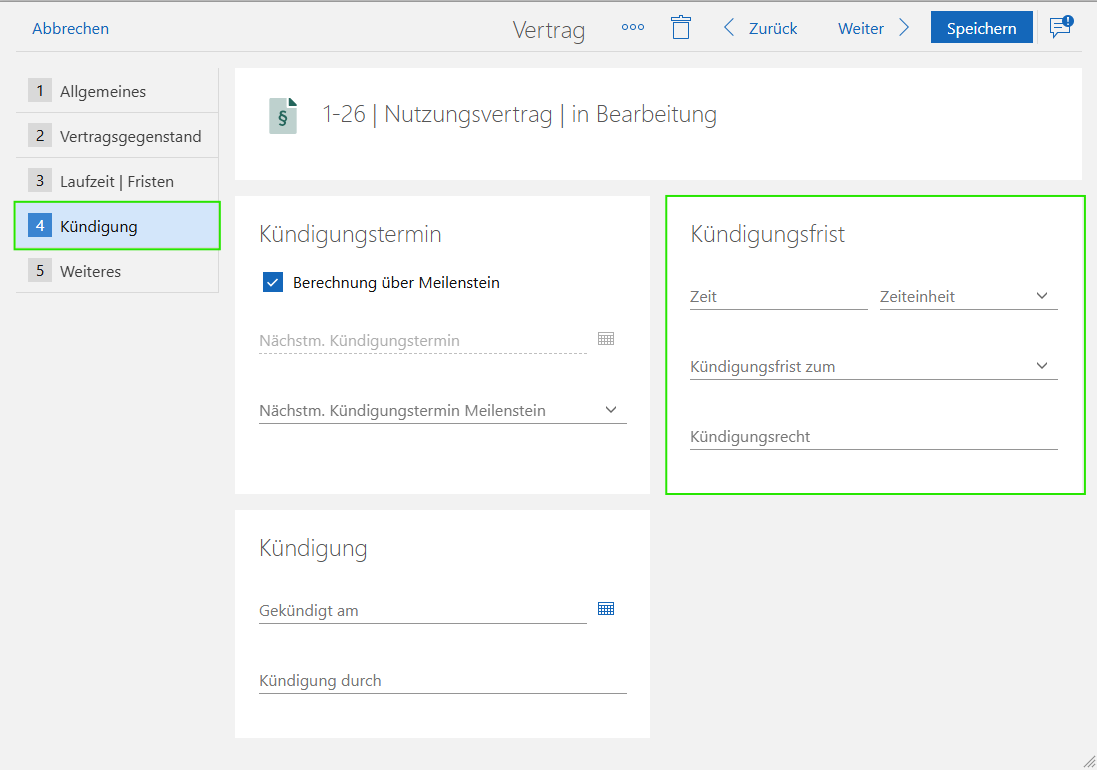Select step 4 Kündigung

pos(118,226)
